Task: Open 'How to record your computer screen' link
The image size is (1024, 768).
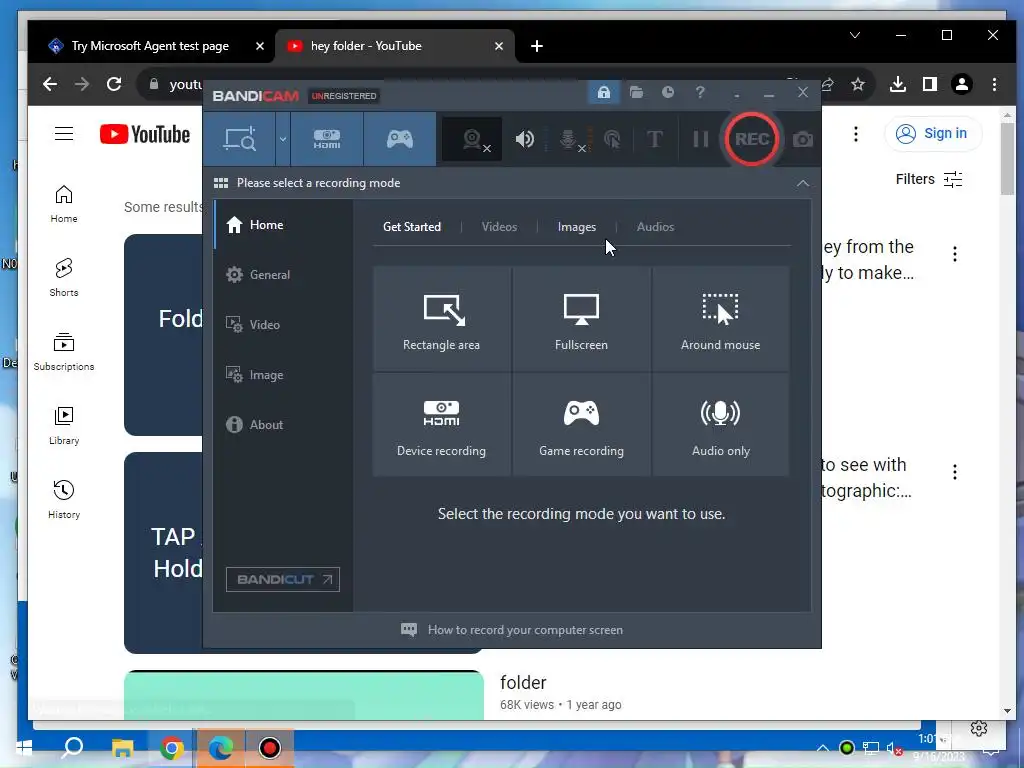Action: [512, 630]
